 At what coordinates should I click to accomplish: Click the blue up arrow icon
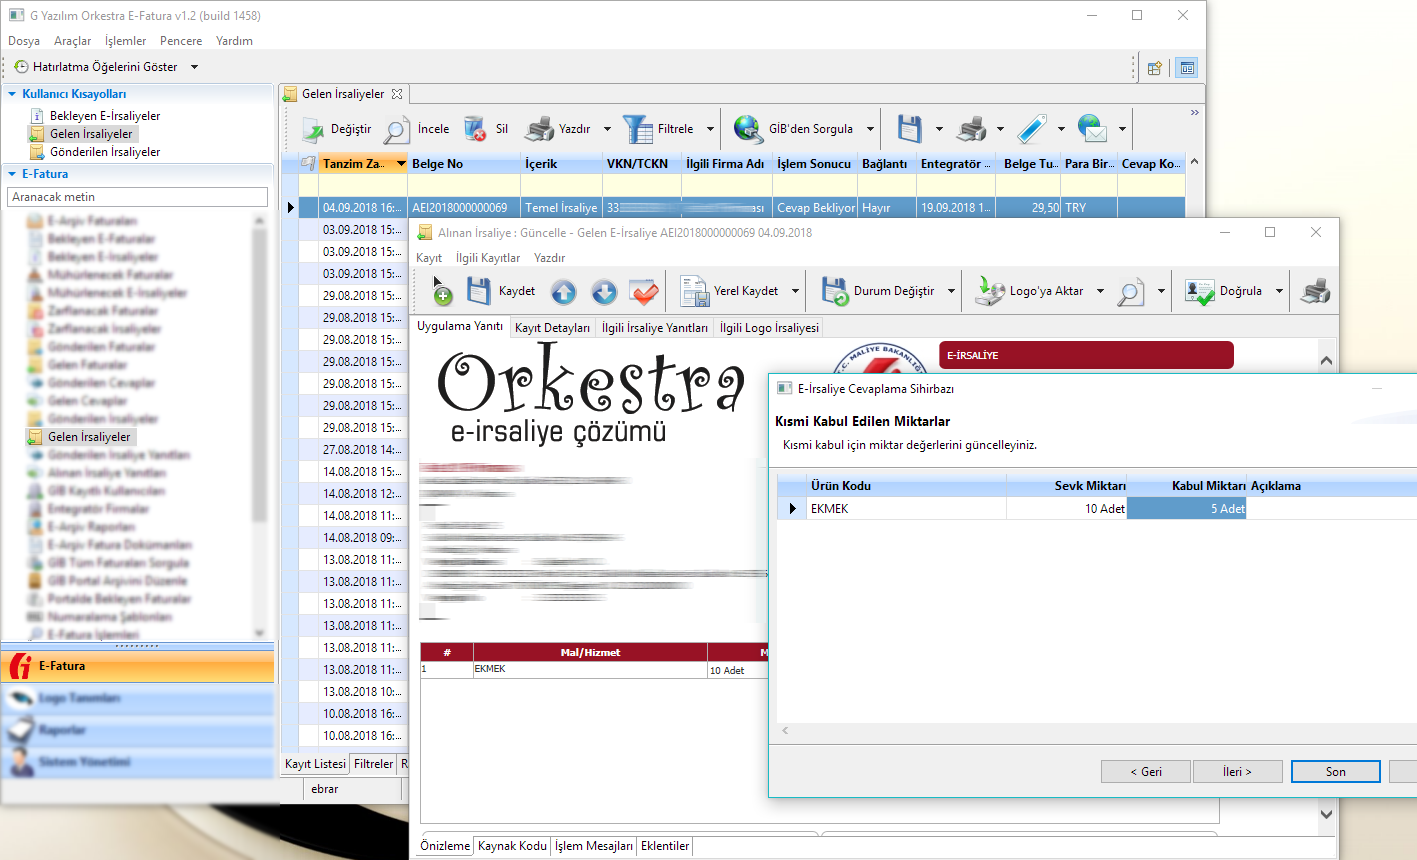(564, 292)
